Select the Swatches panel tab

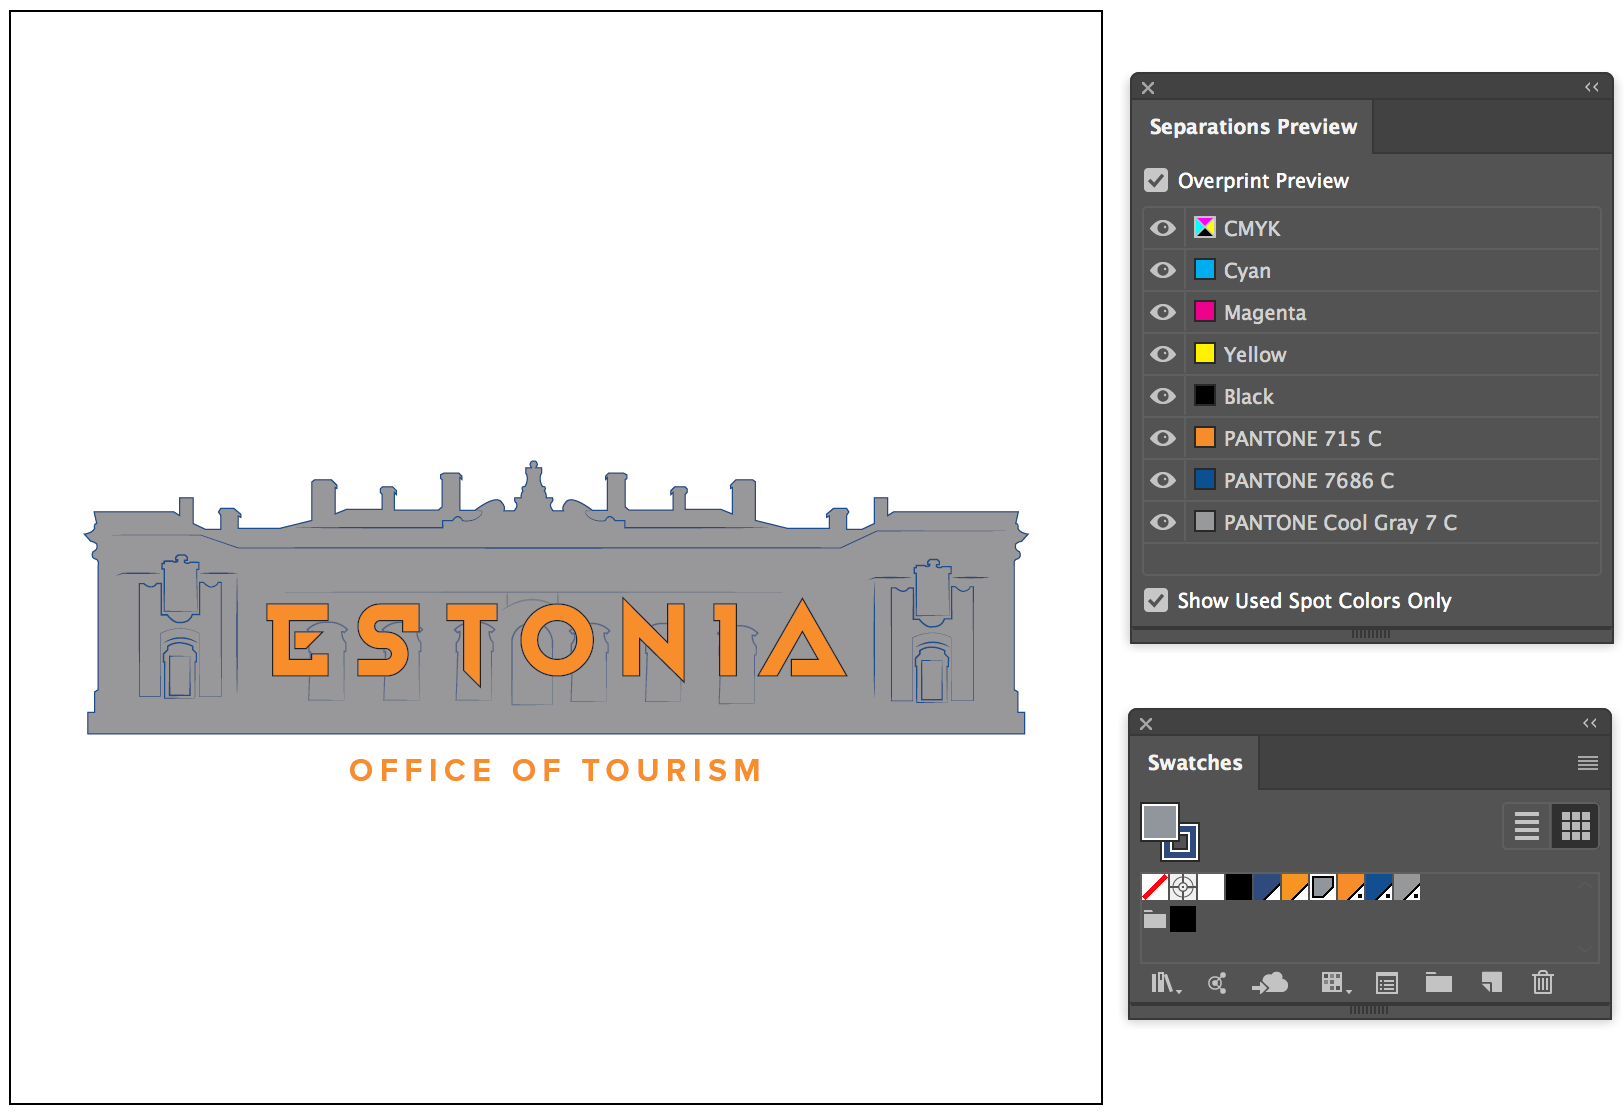[1195, 763]
